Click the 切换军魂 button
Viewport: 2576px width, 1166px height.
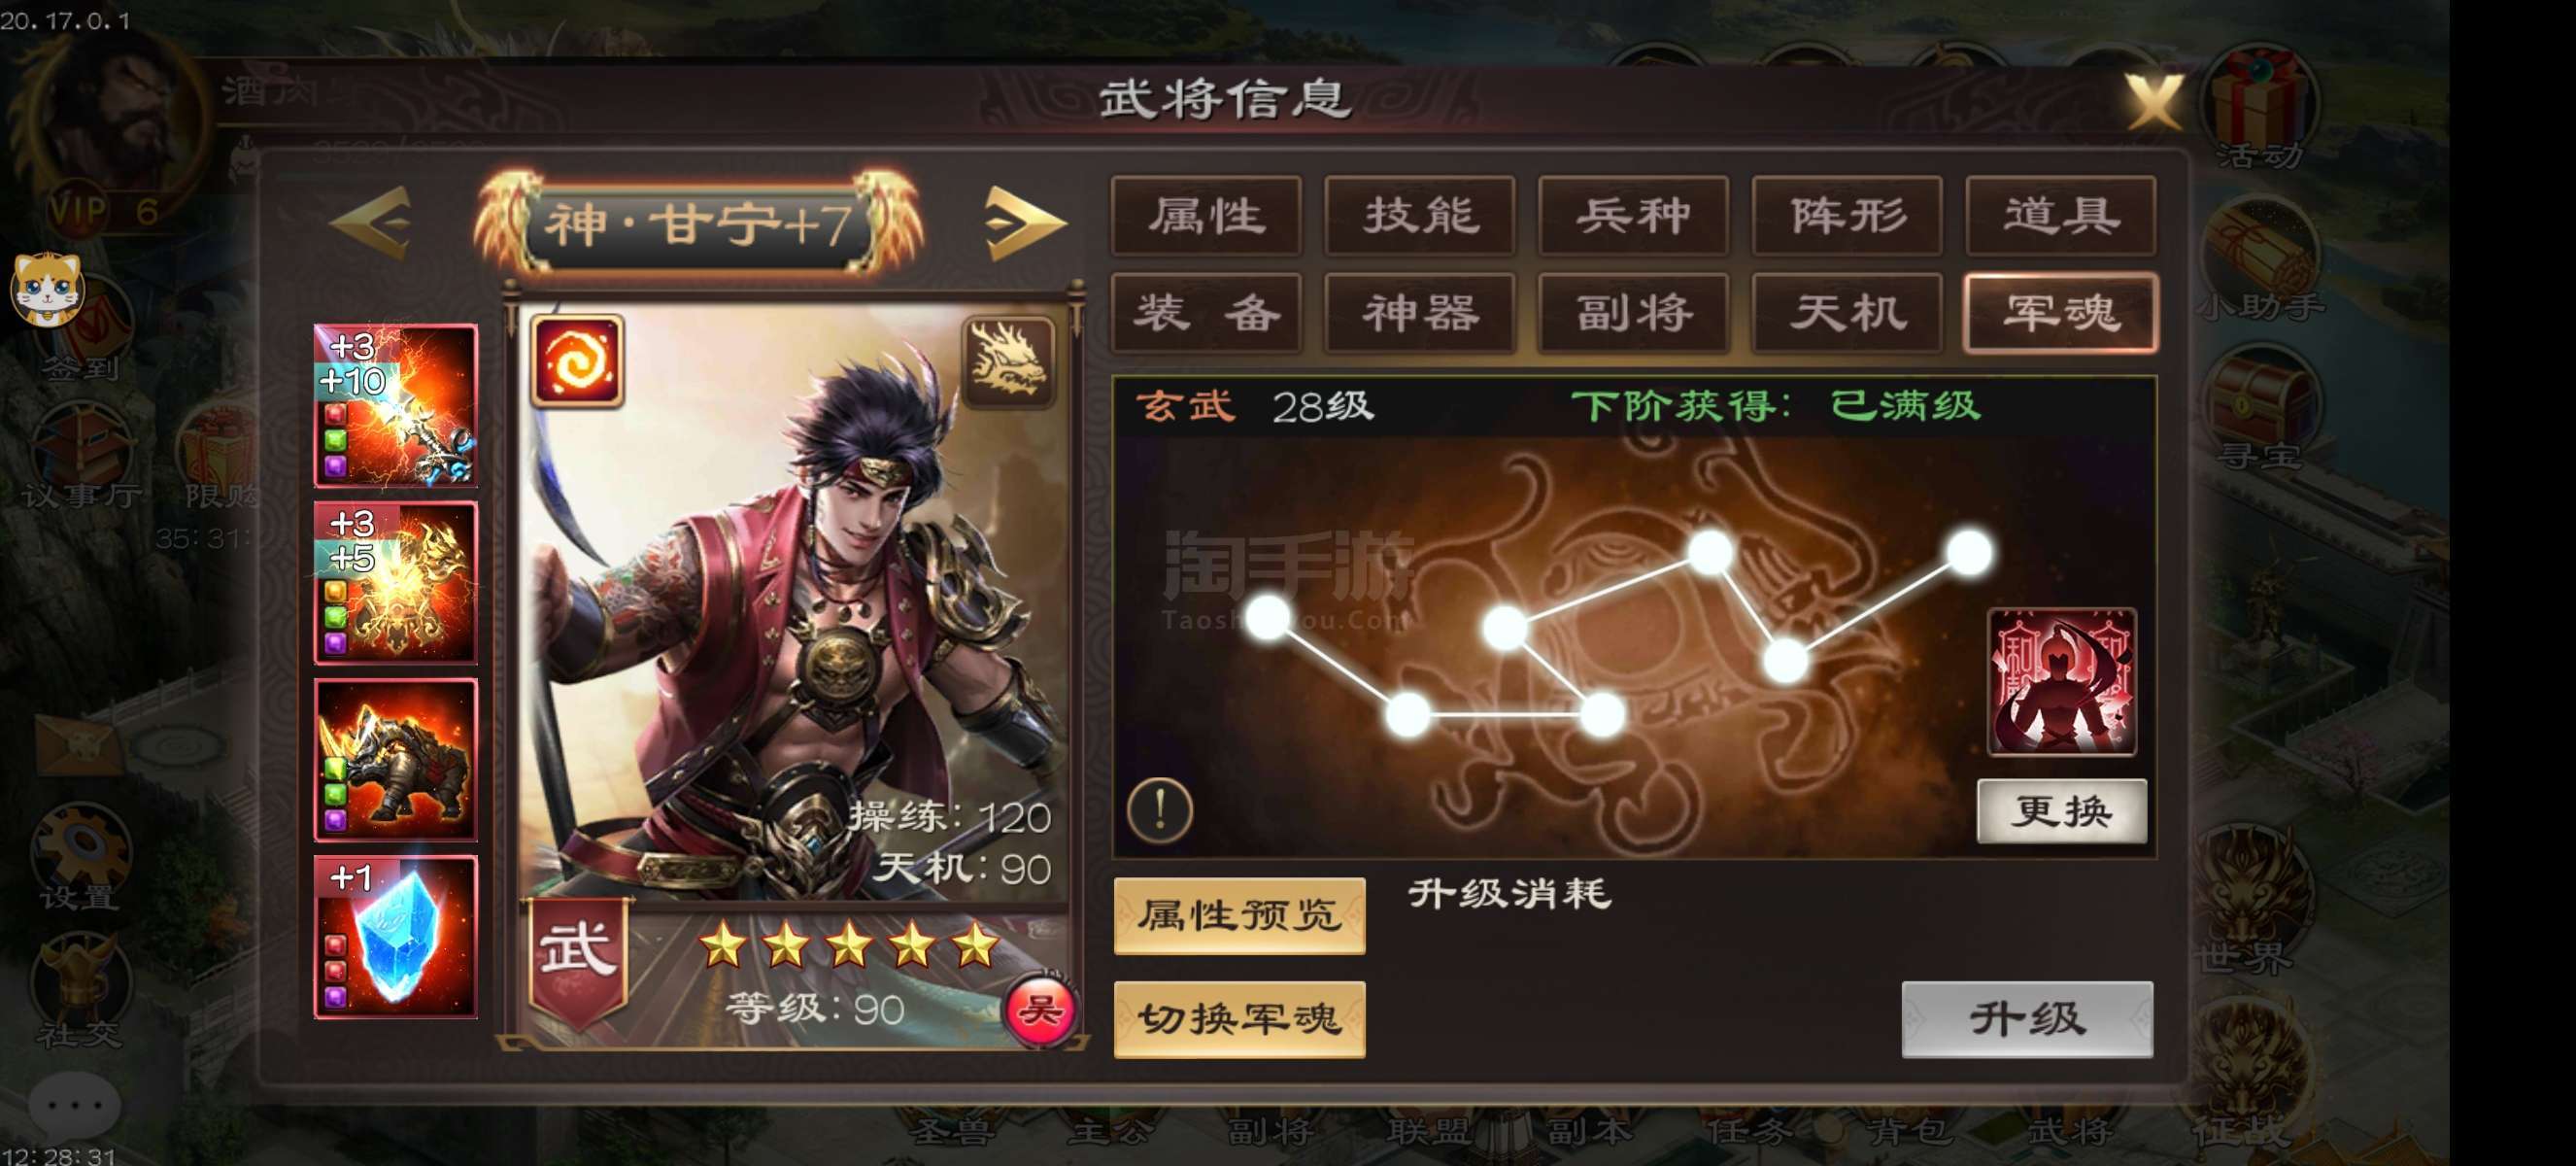[x=1240, y=1019]
